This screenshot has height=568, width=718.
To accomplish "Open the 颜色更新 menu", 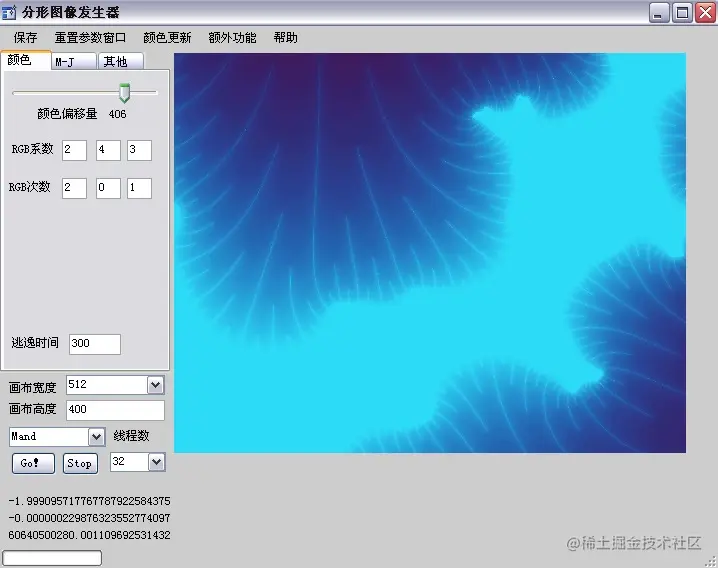I will point(167,38).
